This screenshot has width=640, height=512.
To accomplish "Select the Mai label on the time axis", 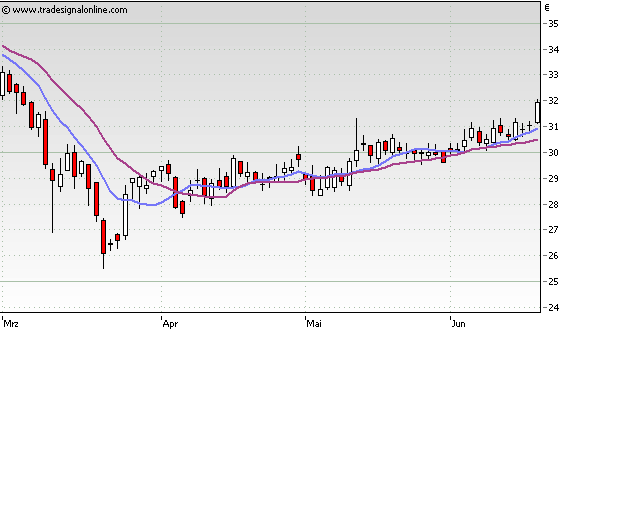I will [314, 324].
